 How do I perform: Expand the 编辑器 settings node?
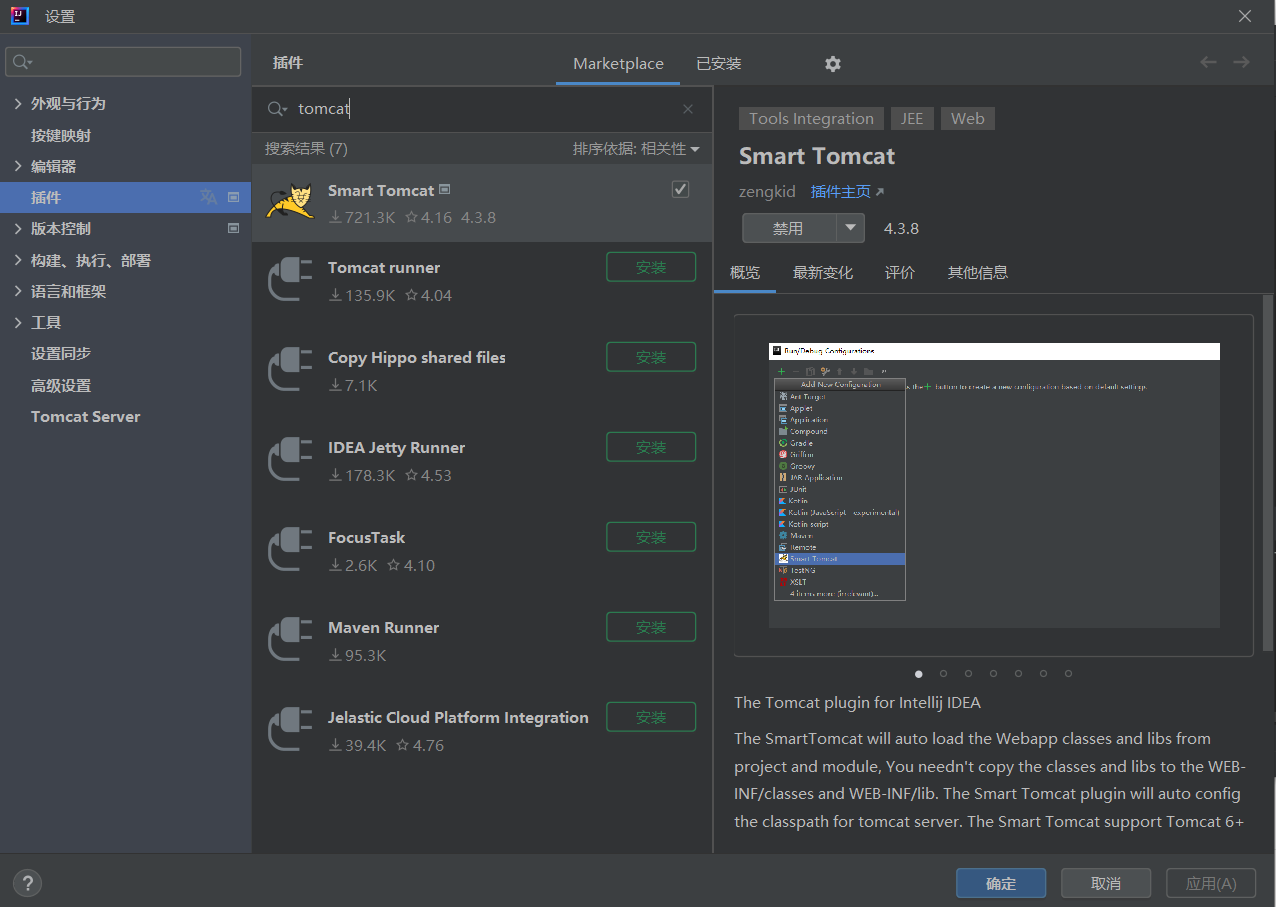(18, 166)
